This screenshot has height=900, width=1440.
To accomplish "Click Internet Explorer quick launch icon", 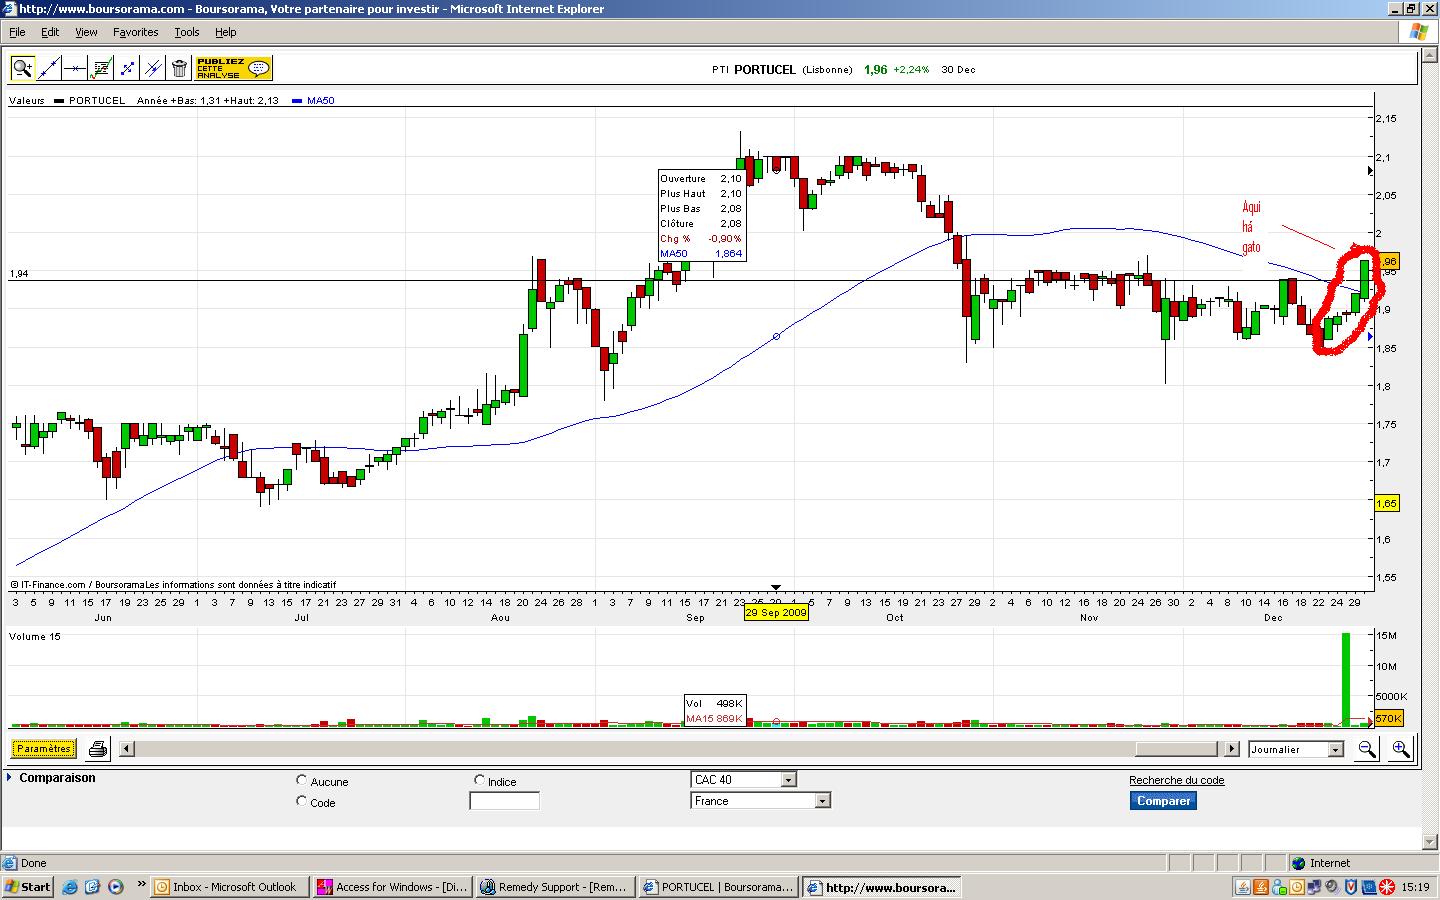I will click(x=70, y=886).
